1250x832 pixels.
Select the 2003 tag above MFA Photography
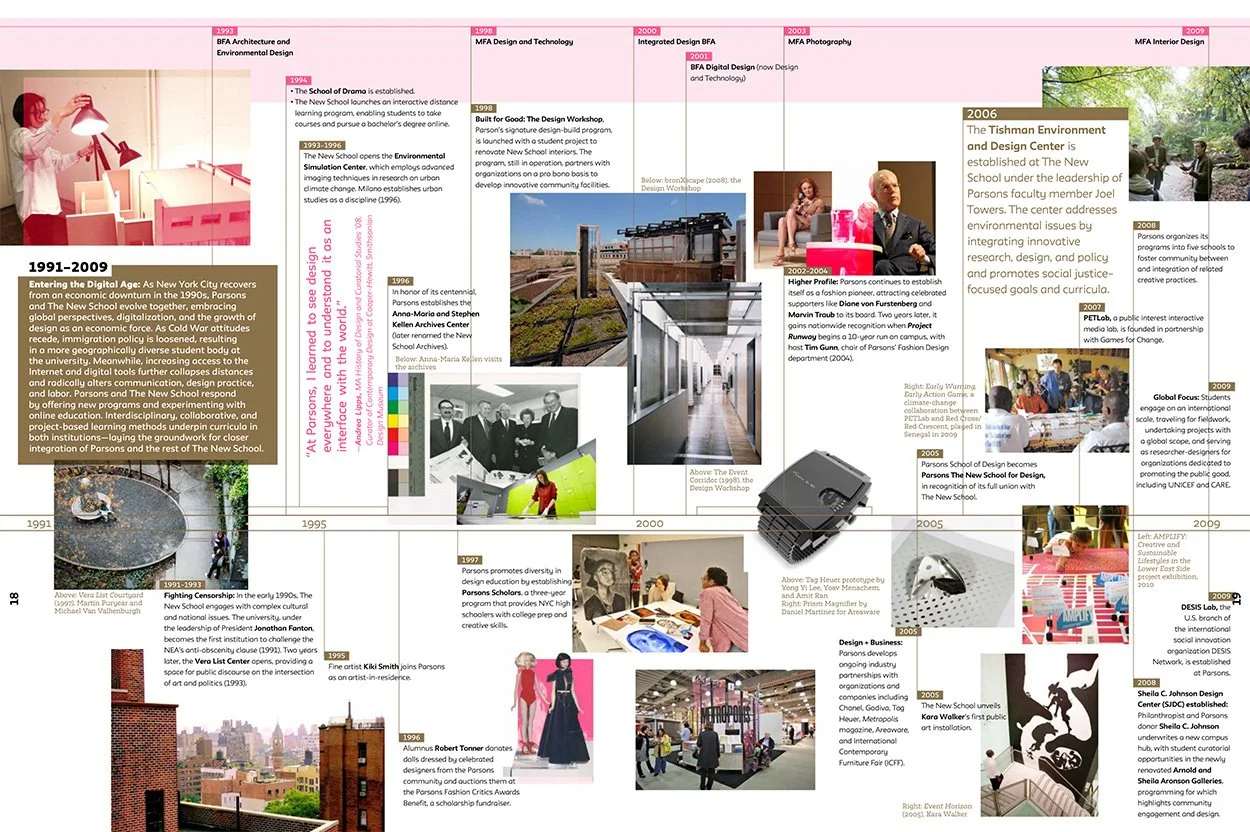point(797,32)
